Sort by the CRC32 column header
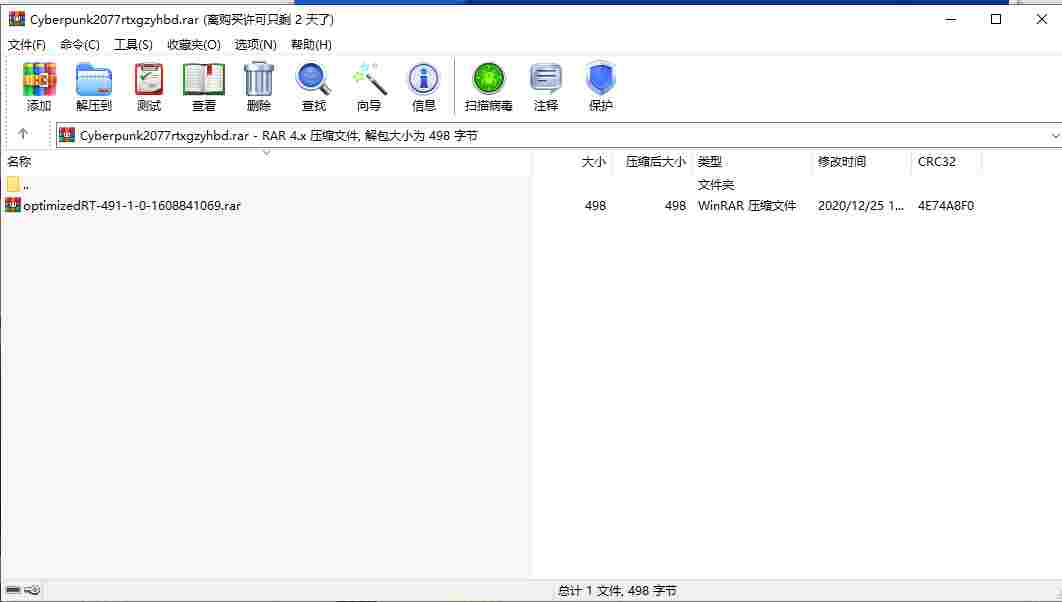The height and width of the screenshot is (602, 1062). coord(937,162)
